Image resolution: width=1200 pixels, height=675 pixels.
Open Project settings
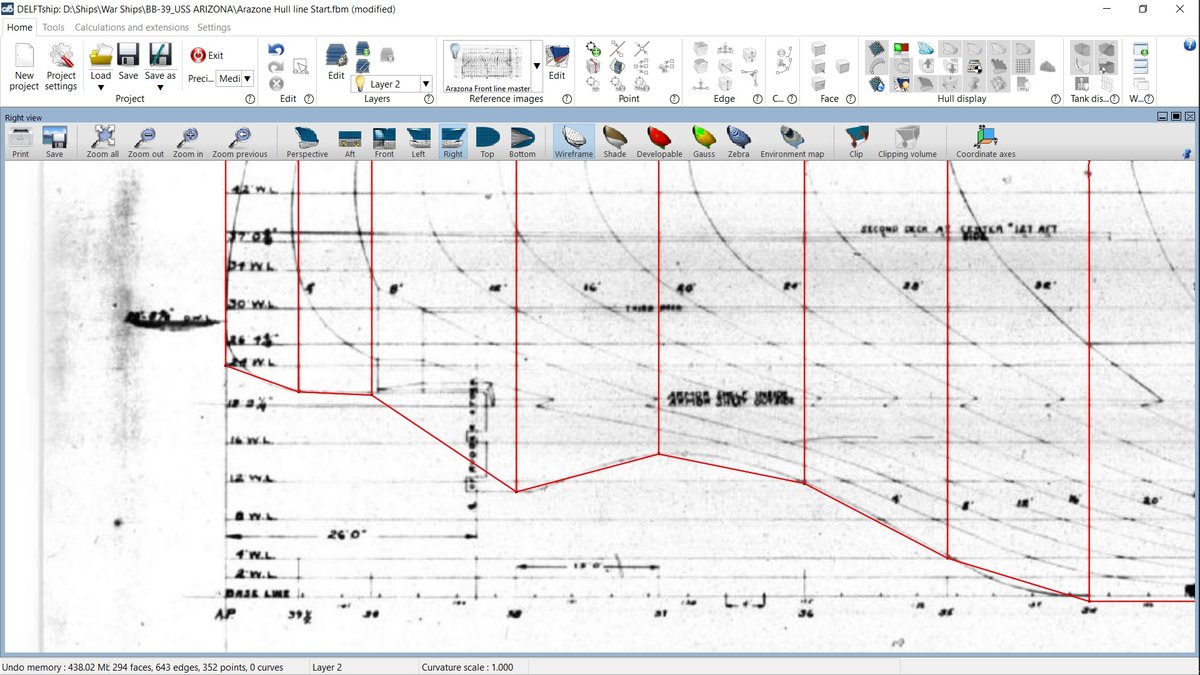coord(61,58)
